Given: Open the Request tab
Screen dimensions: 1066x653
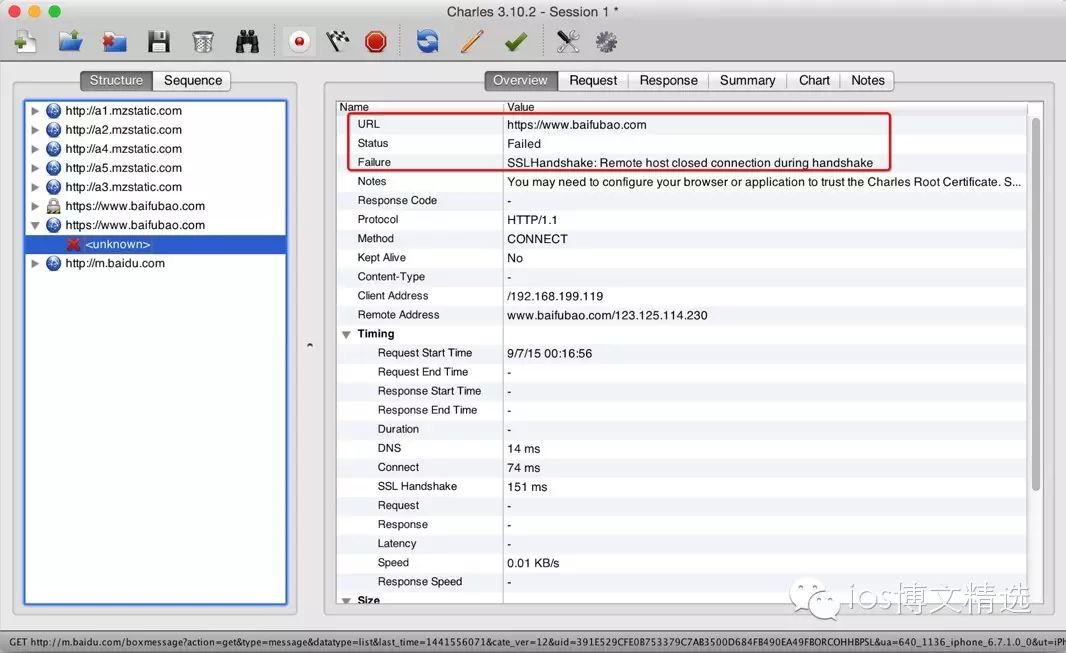Looking at the screenshot, I should pos(593,80).
